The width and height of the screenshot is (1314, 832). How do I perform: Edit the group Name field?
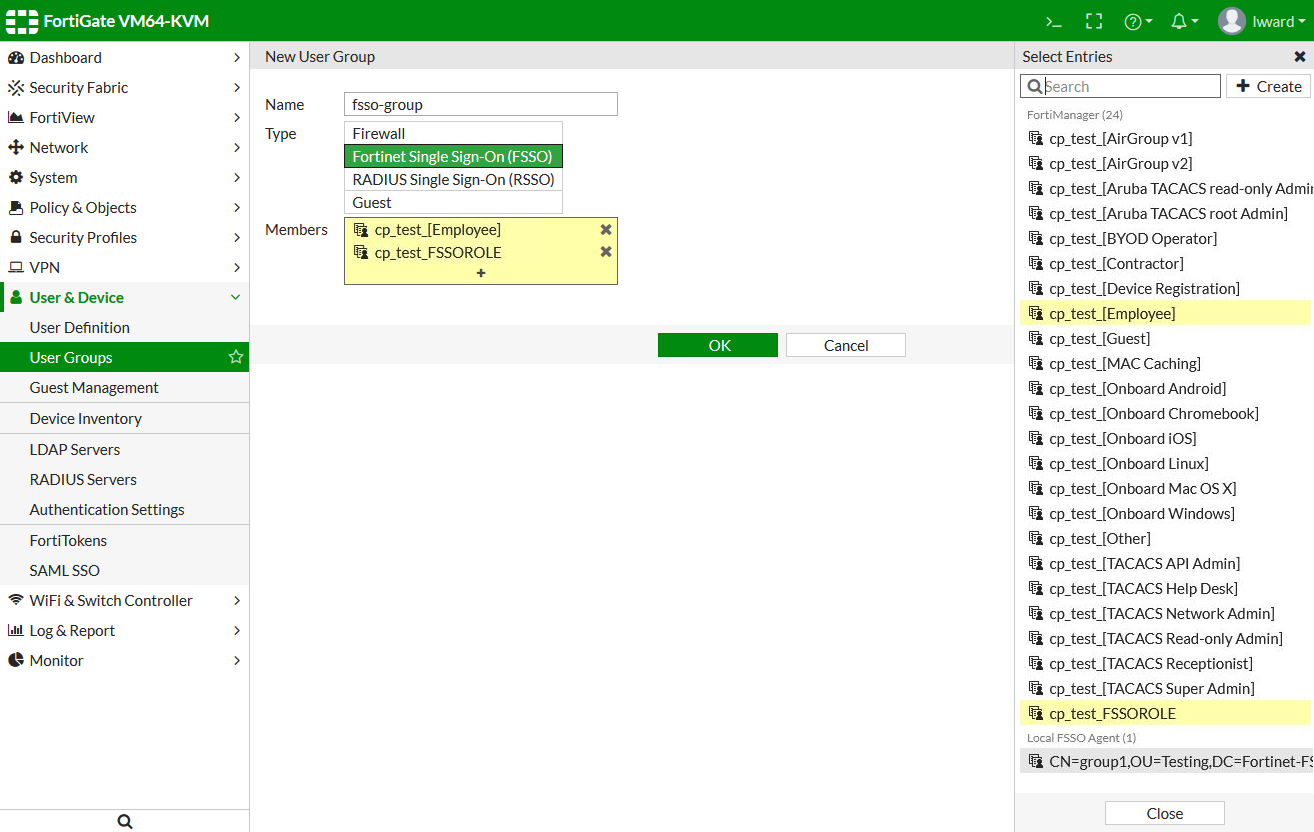(x=481, y=104)
